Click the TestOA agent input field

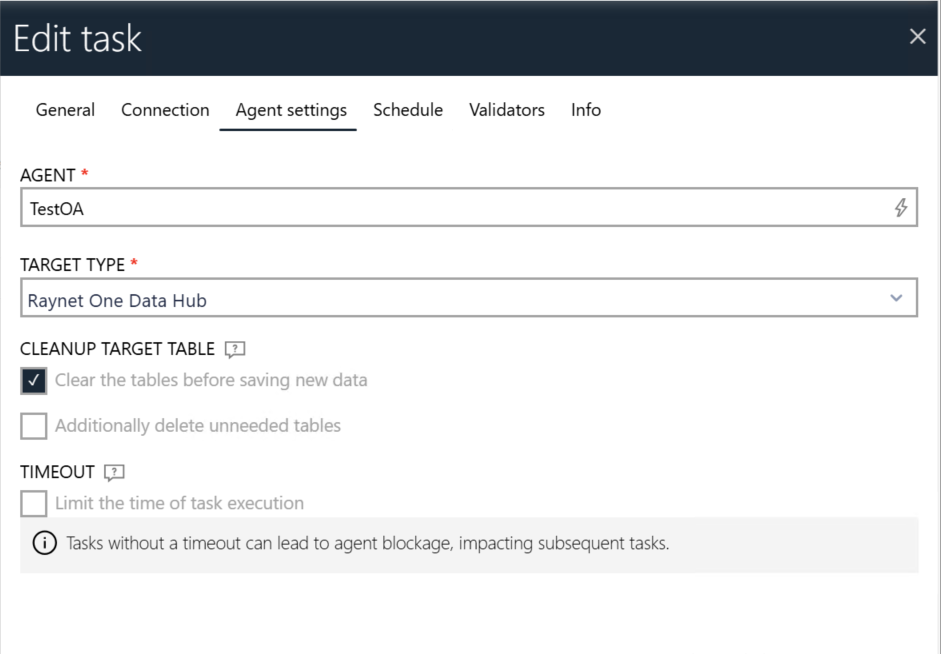pos(450,208)
